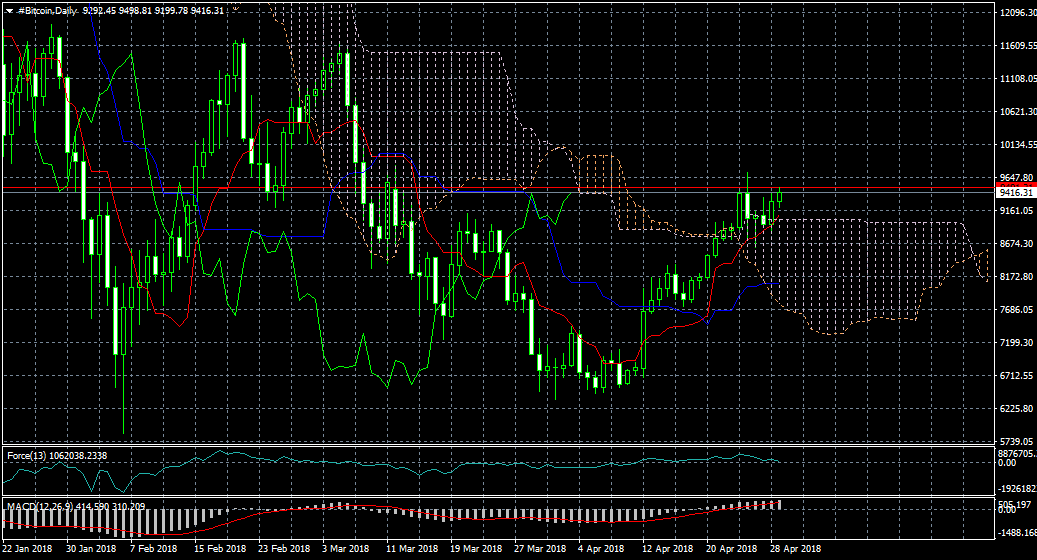Click the 15 Feb 2018 date label
The width and height of the screenshot is (1037, 560).
point(220,549)
